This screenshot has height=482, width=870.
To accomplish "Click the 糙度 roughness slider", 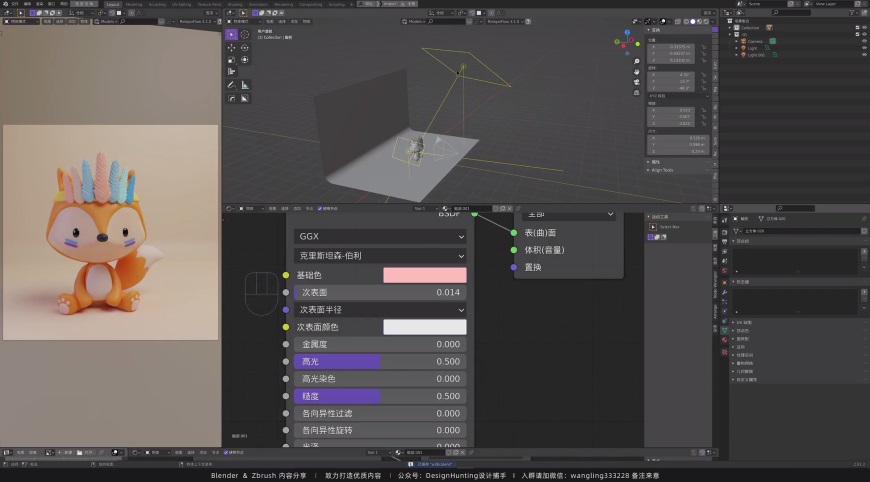I will pos(380,396).
